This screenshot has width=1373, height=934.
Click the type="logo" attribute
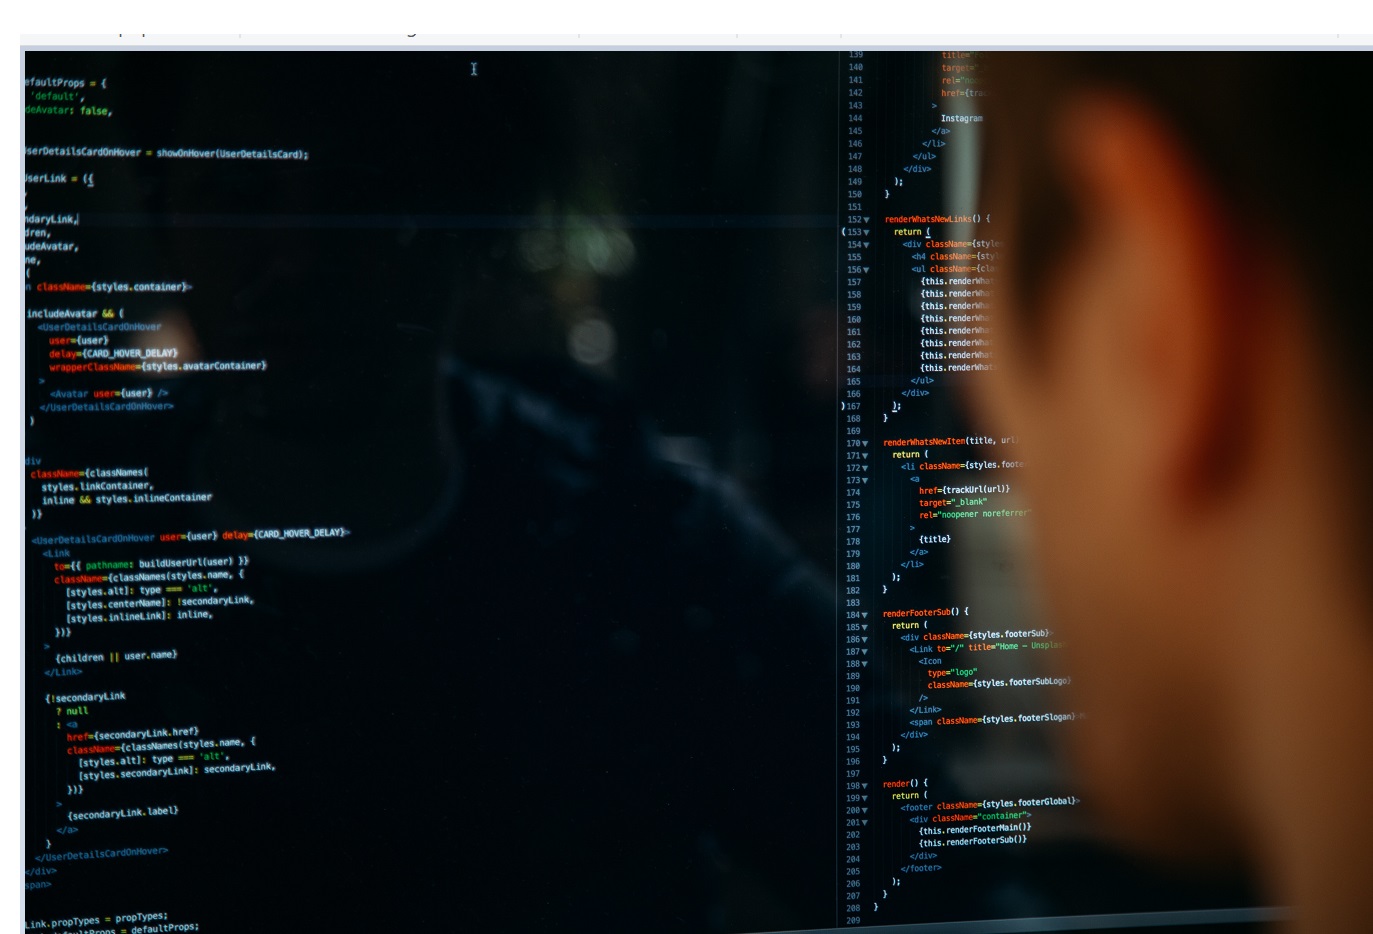pyautogui.click(x=952, y=673)
